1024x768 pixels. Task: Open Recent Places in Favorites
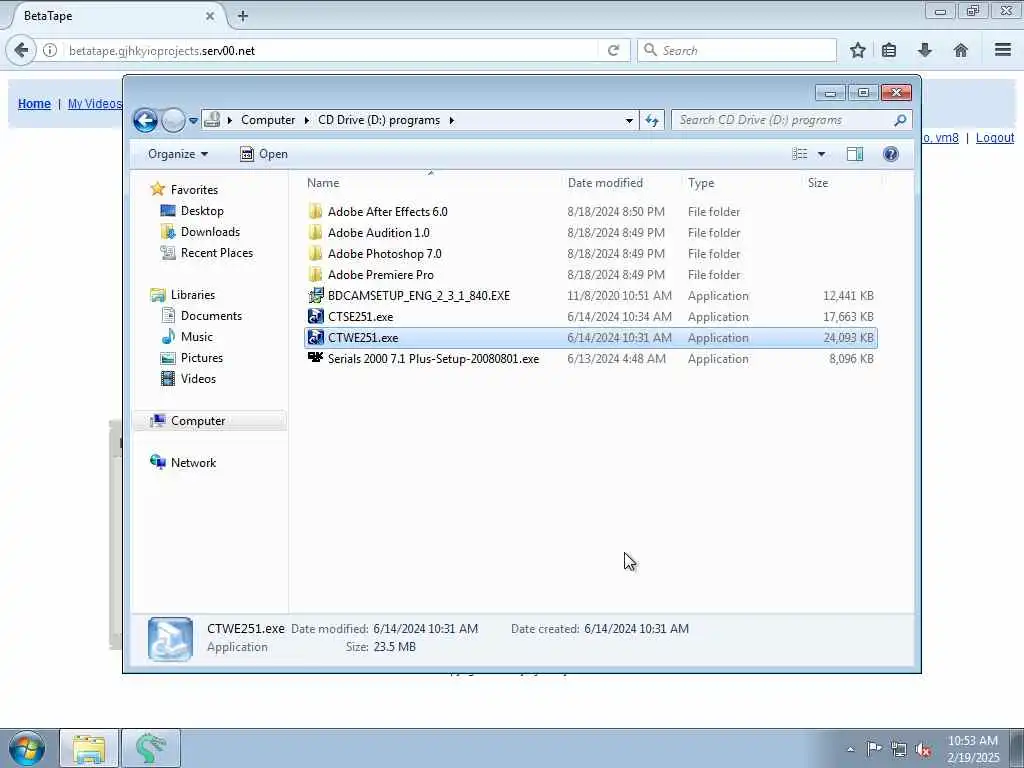pos(217,252)
